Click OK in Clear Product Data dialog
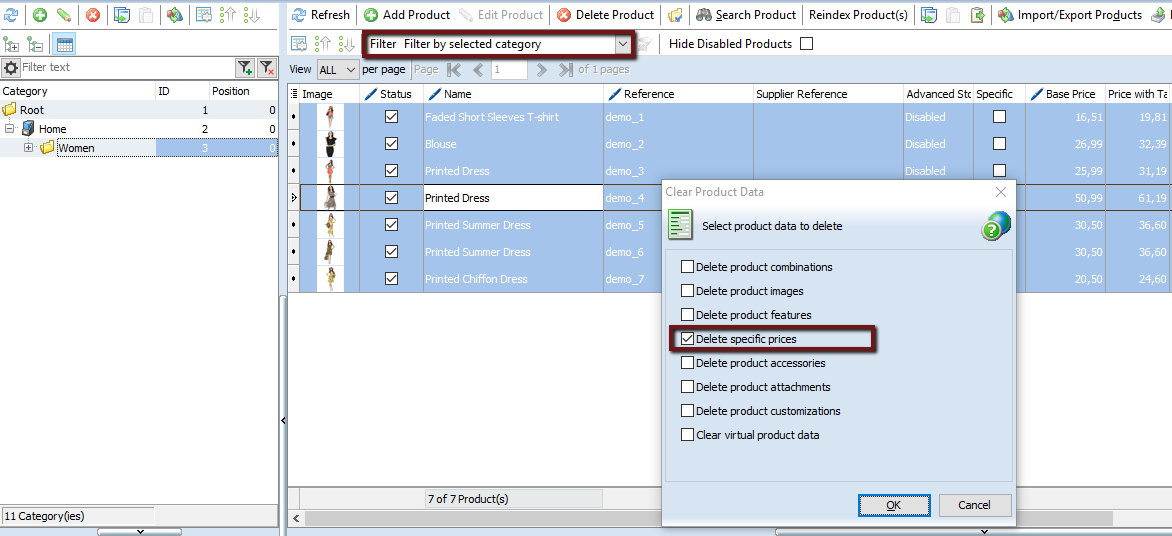 (894, 505)
